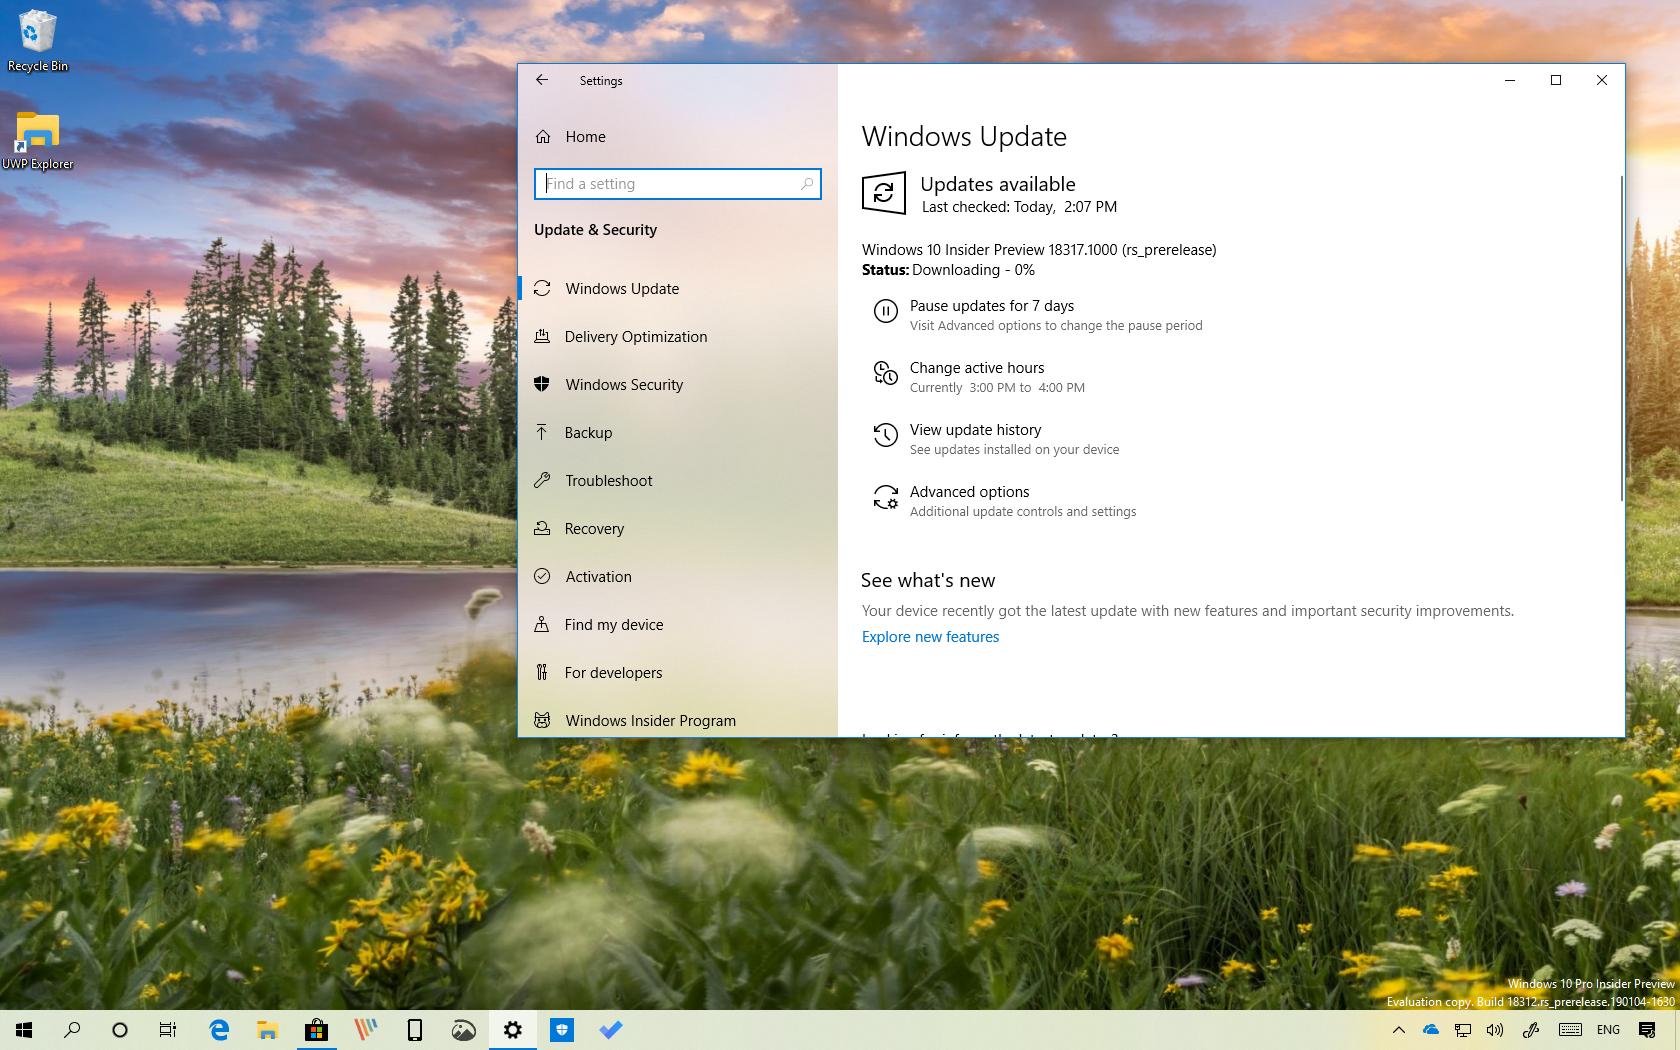Close the Settings window
The height and width of the screenshot is (1050, 1680).
tap(1602, 80)
